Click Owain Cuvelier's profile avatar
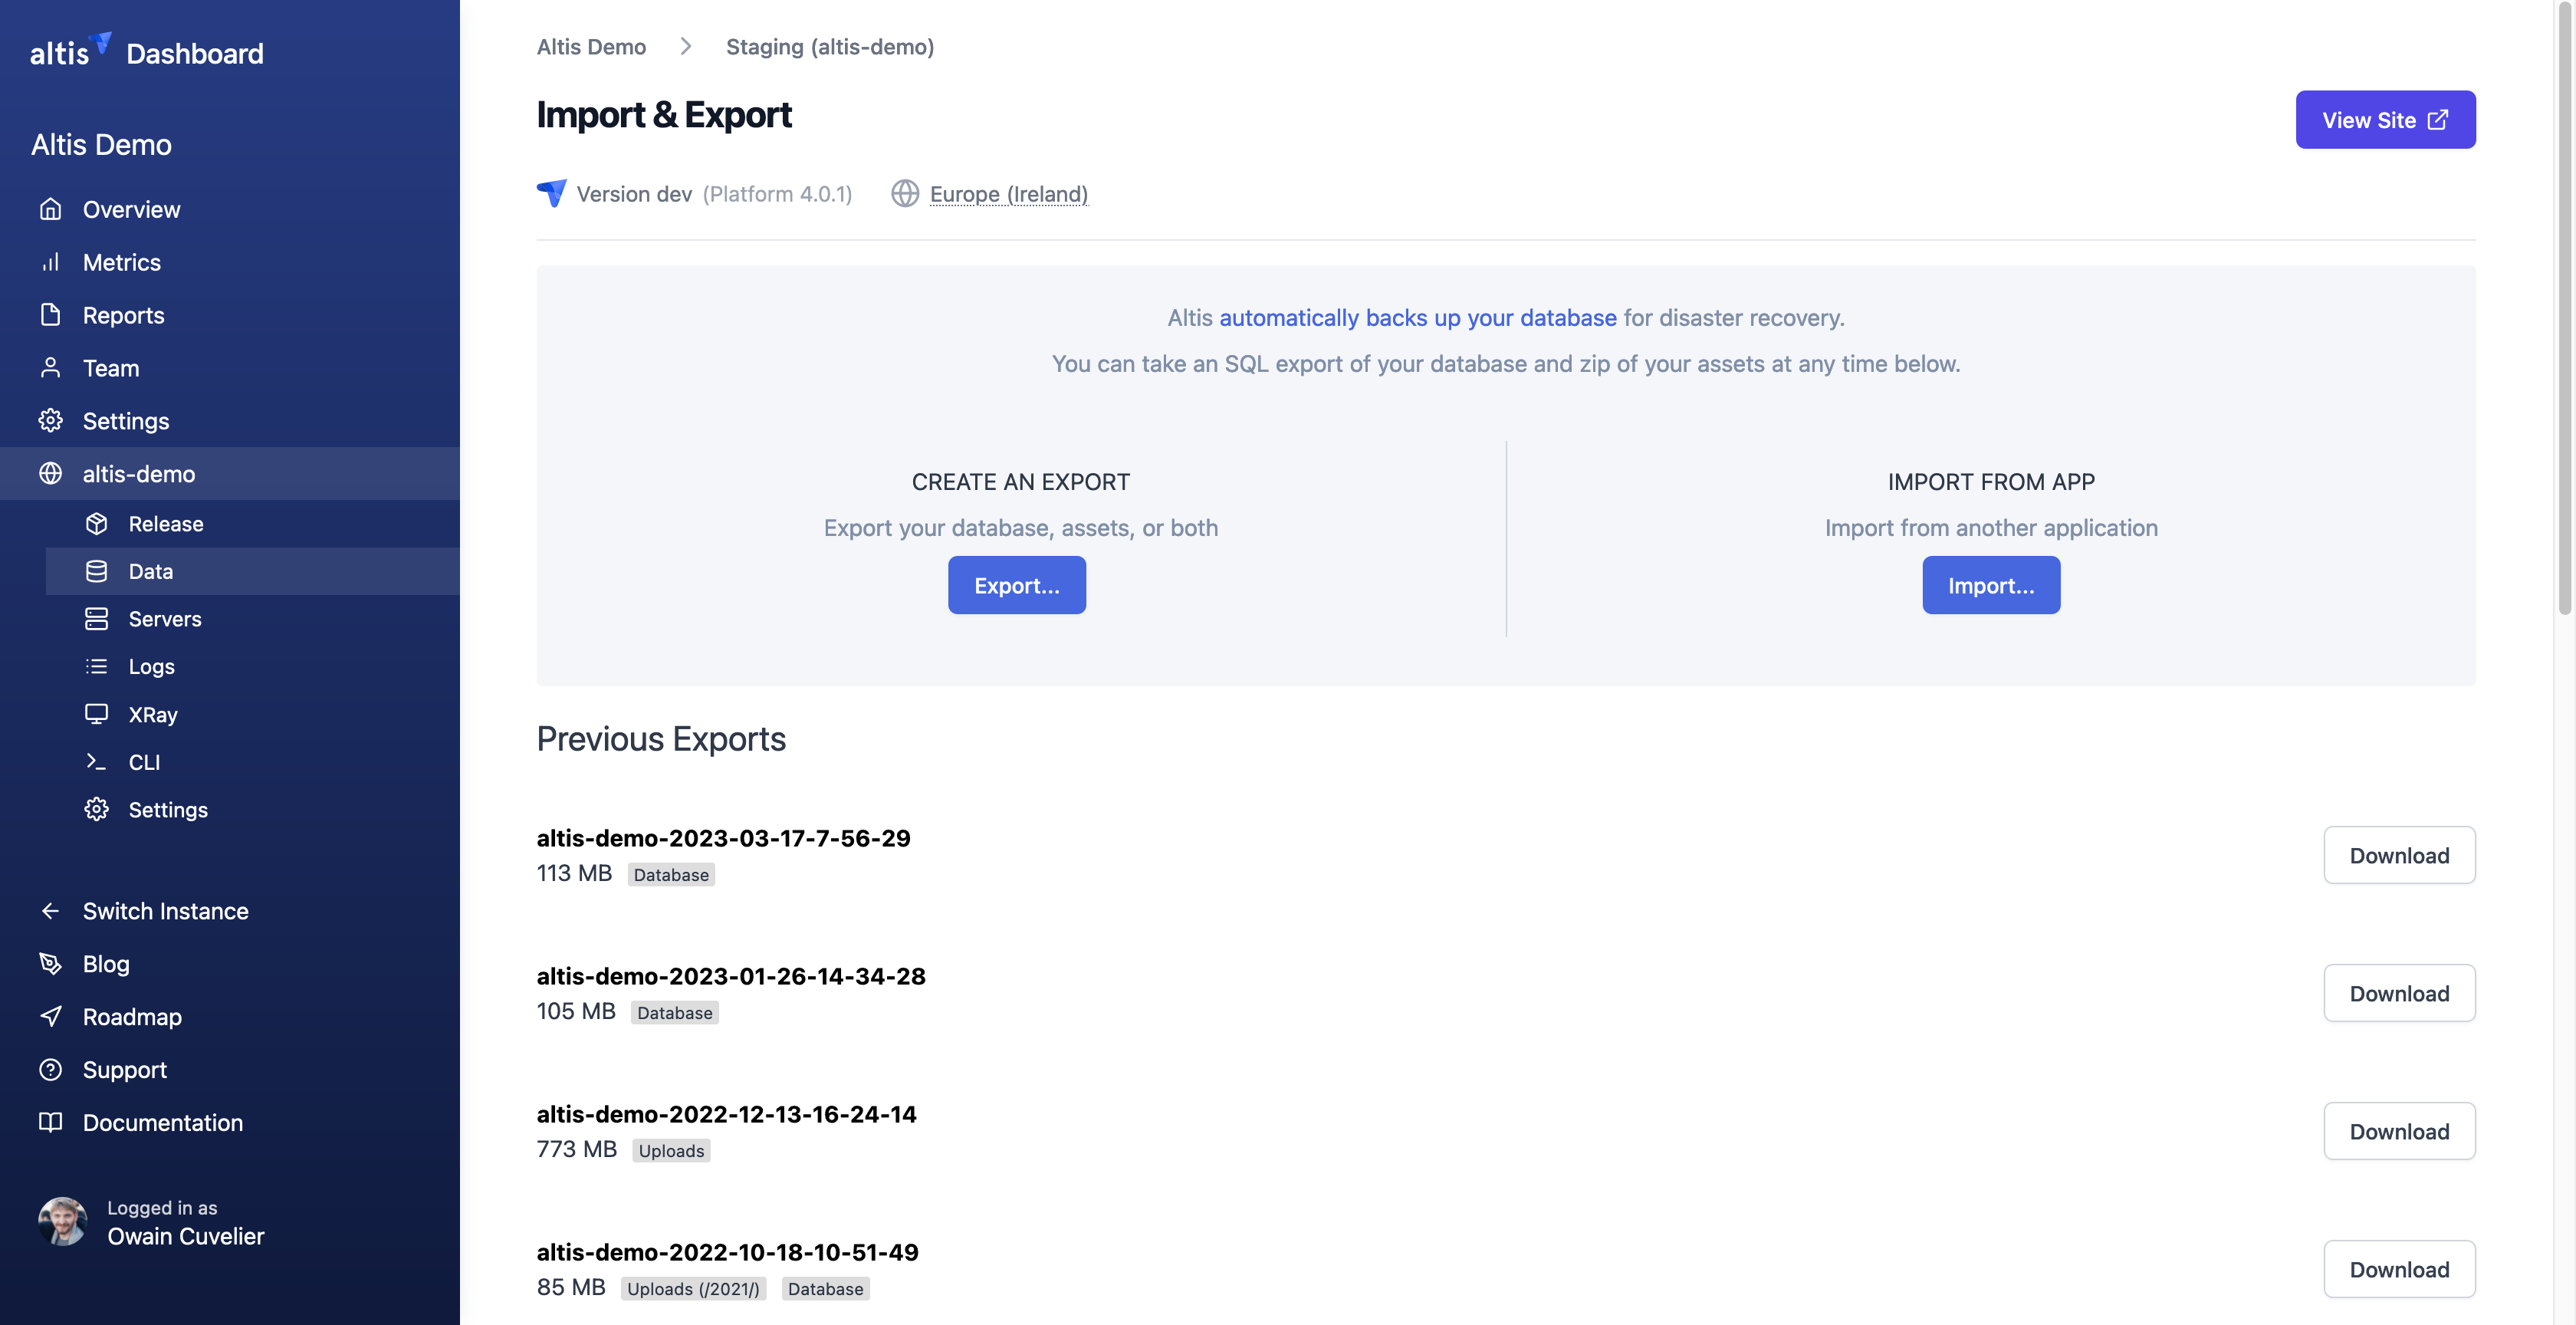The height and width of the screenshot is (1325, 2576). coord(63,1221)
